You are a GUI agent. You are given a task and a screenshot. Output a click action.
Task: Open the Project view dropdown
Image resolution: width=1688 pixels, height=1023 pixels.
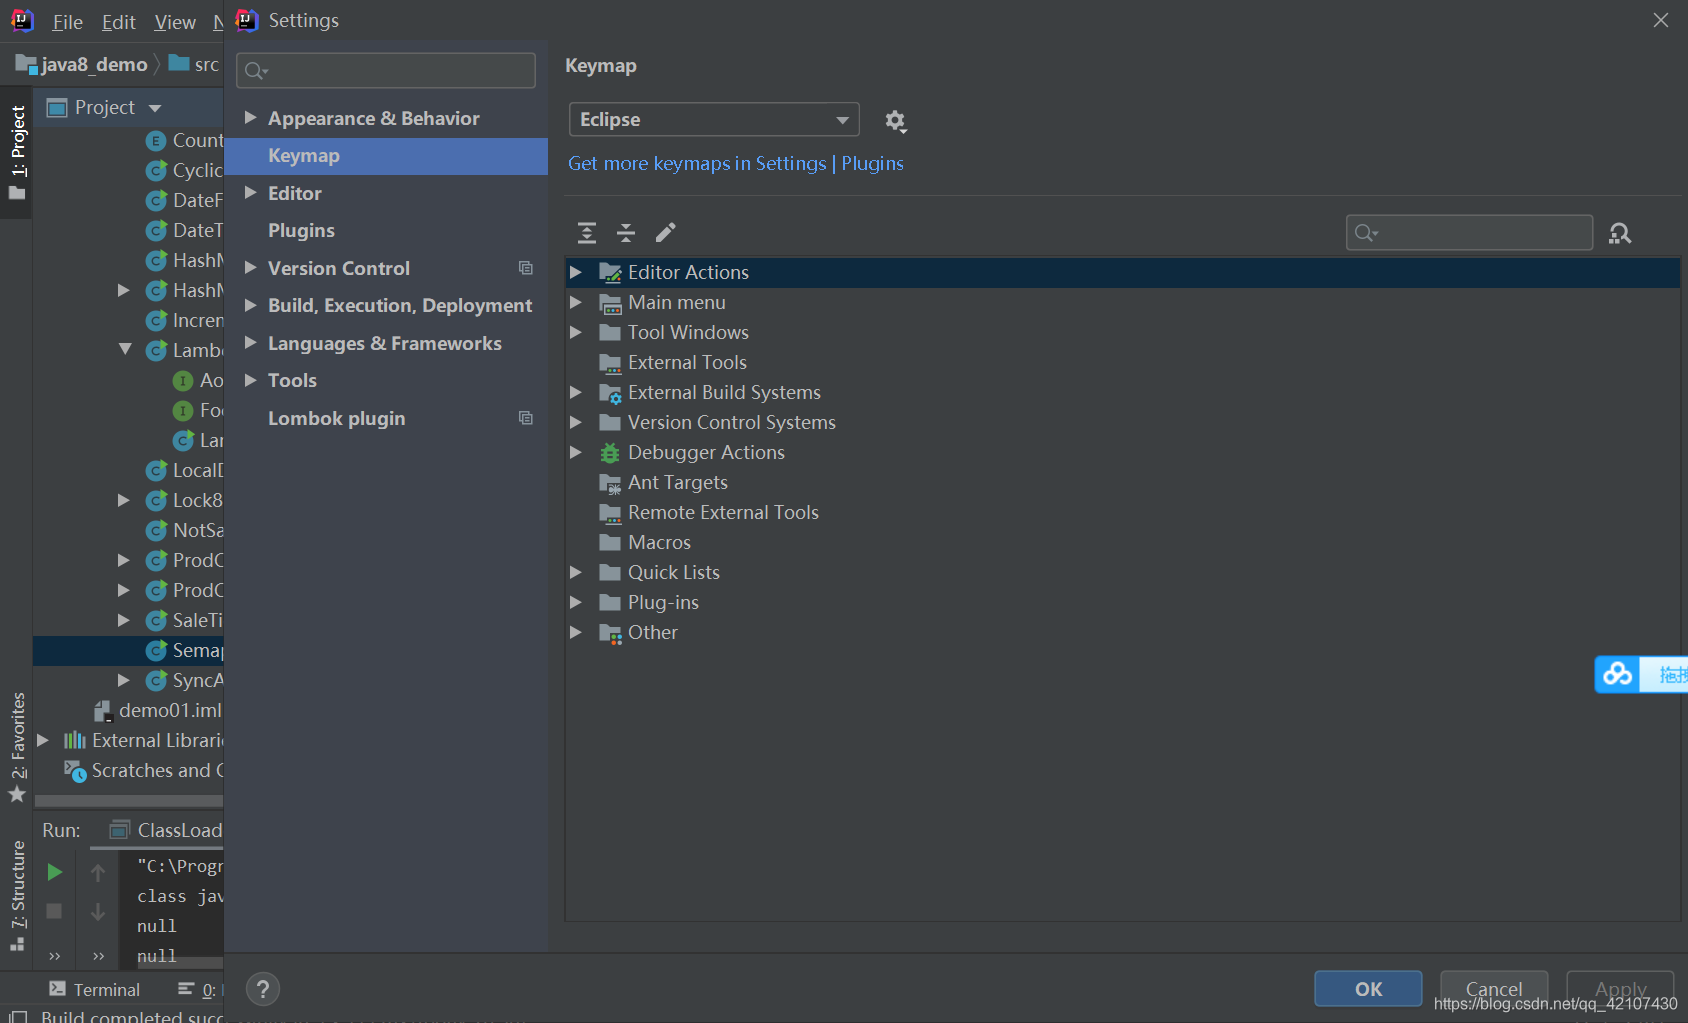click(x=155, y=108)
